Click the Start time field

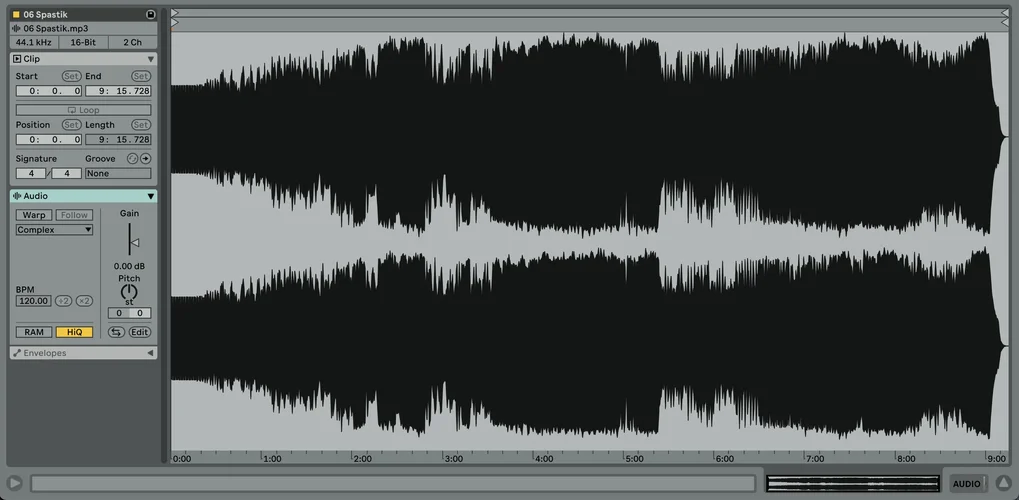coord(49,91)
